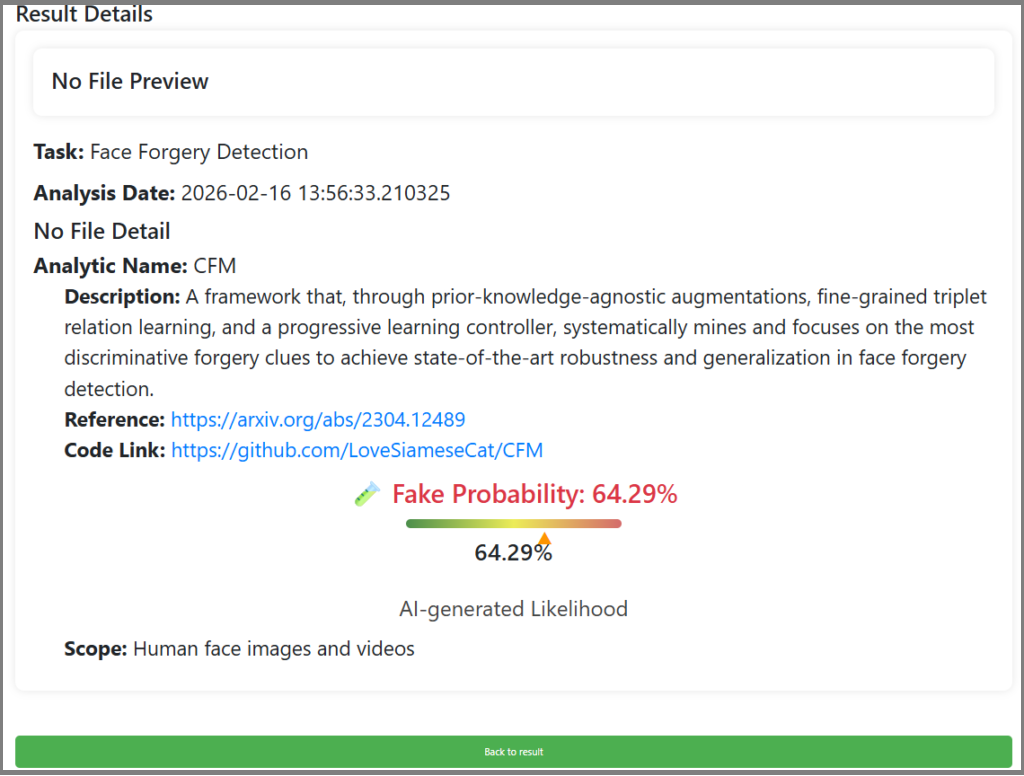Click the test tube icon beside Fake Probability

[x=367, y=494]
